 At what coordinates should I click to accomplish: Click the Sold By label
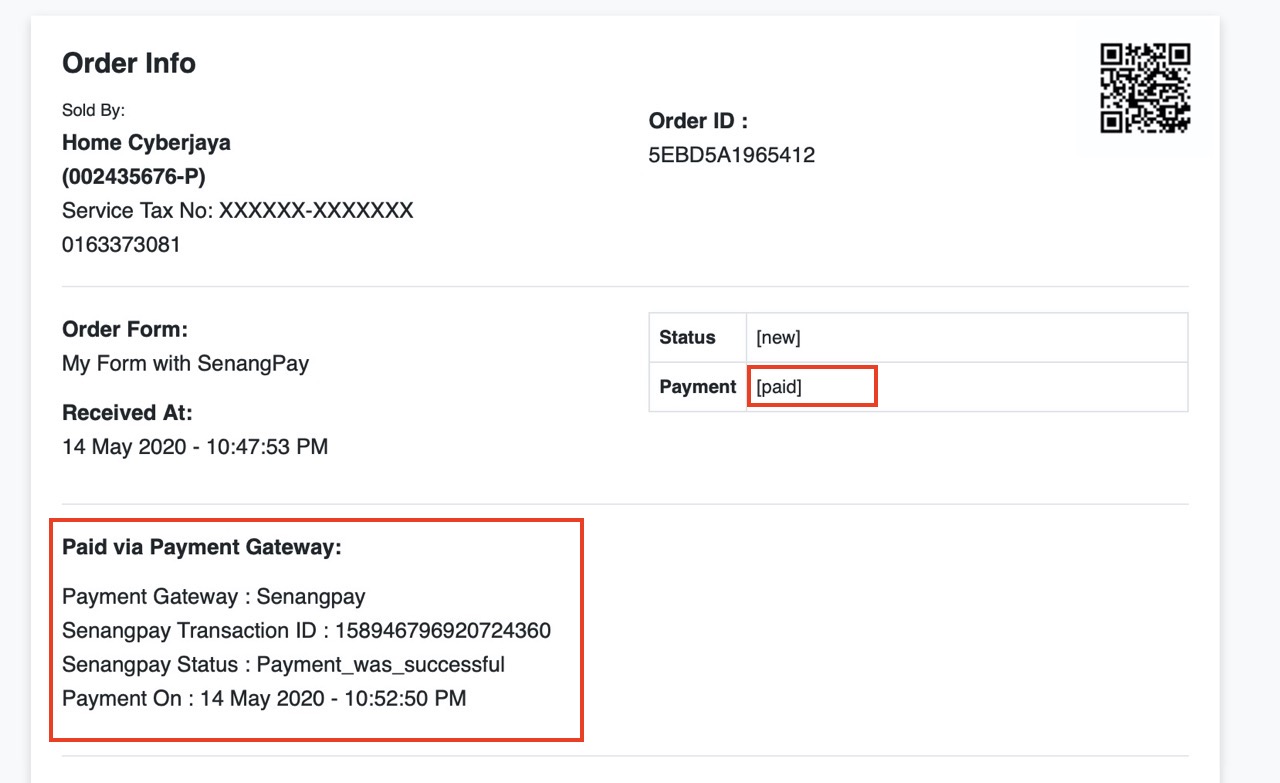(x=93, y=110)
